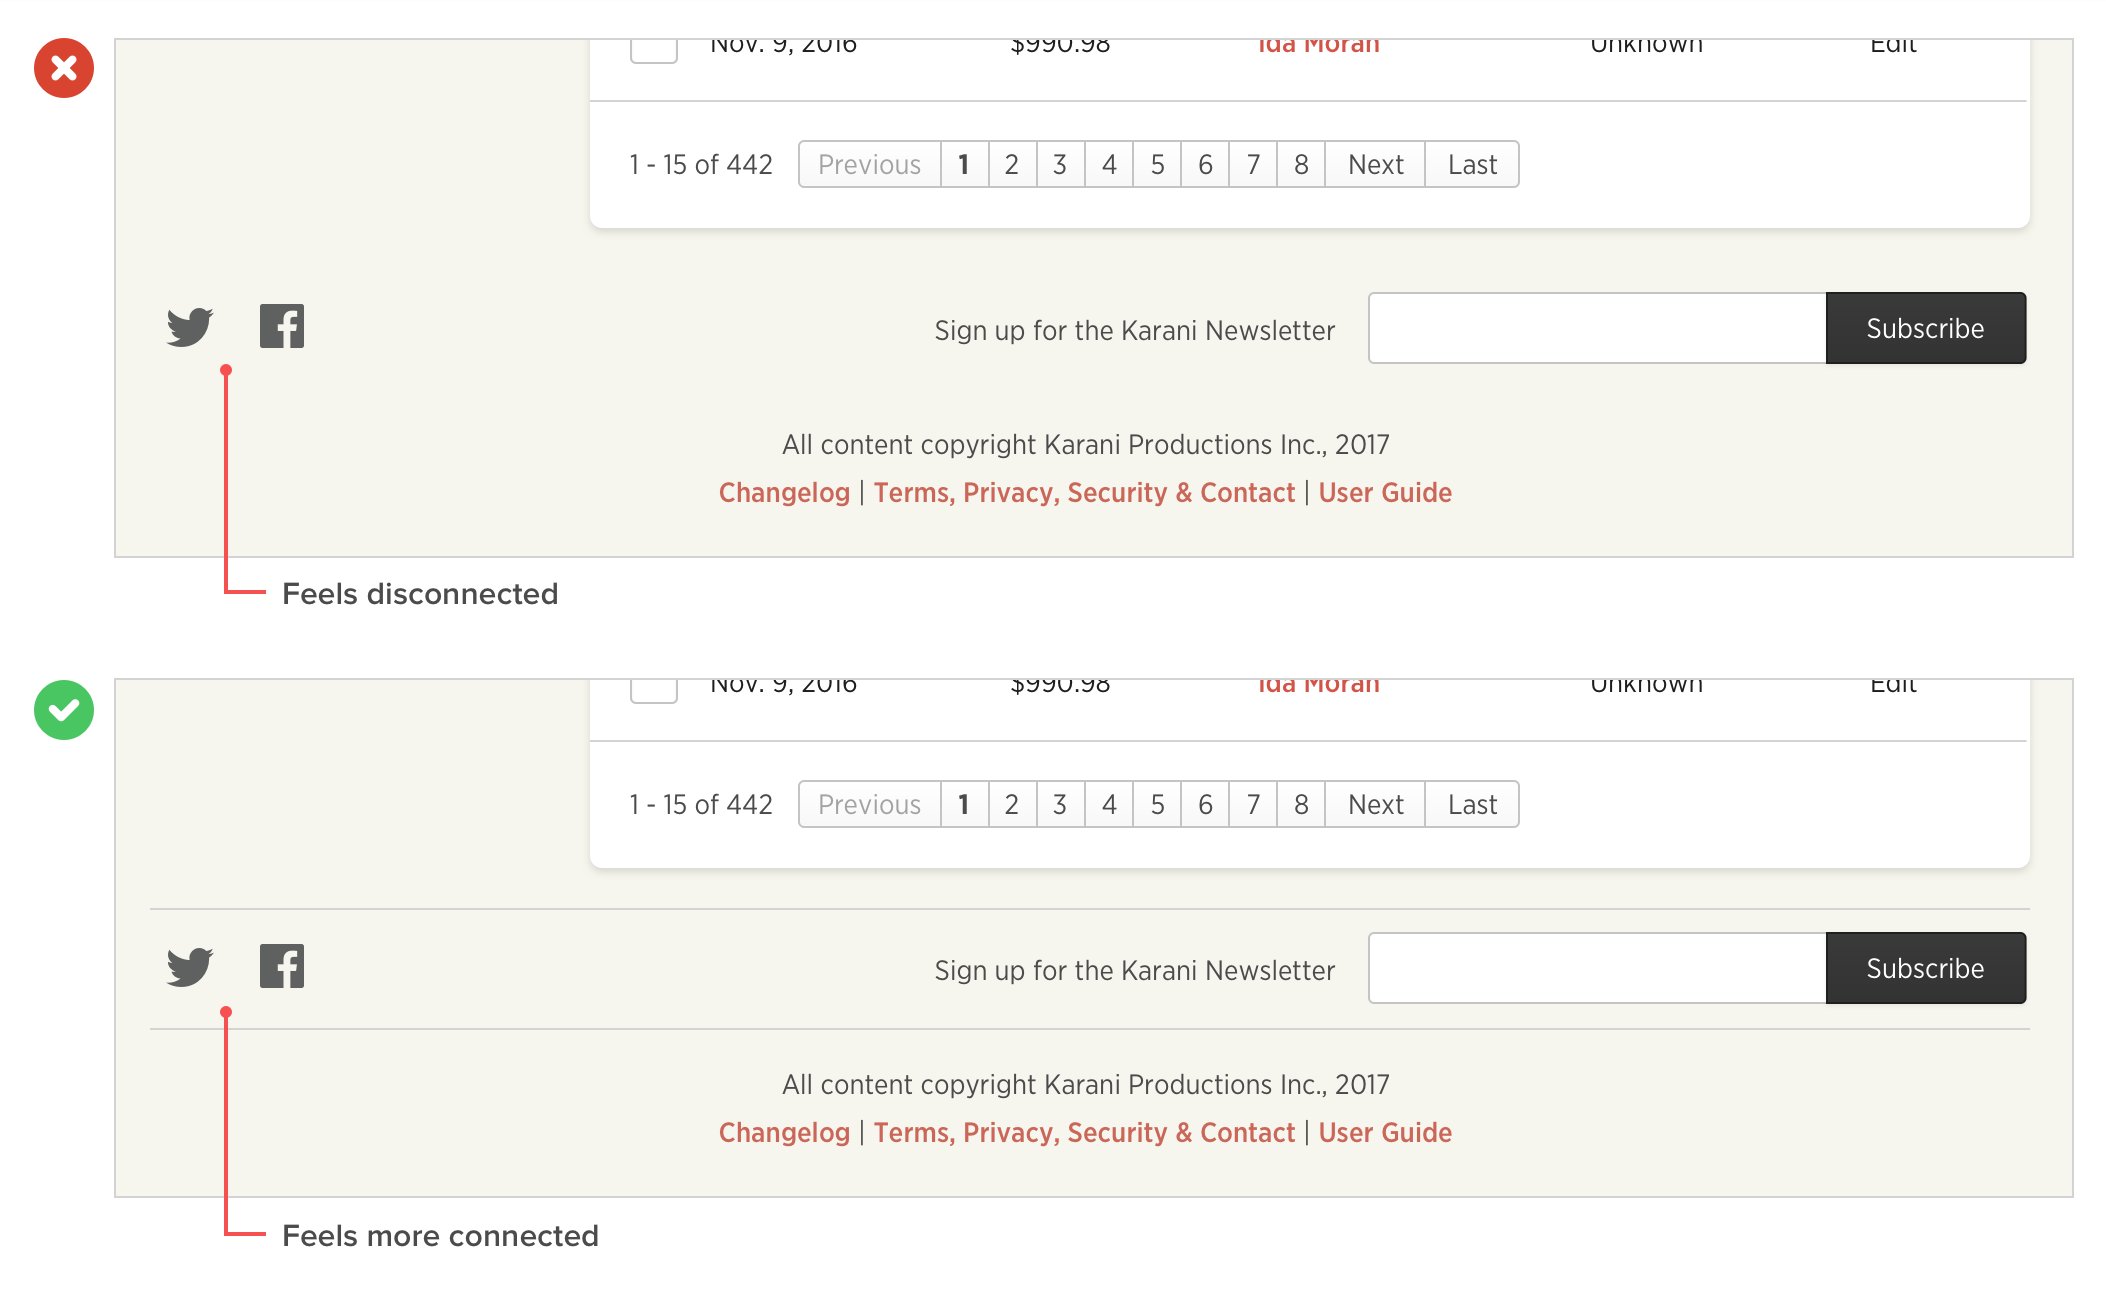Go to page 2 in the top example pagination
This screenshot has width=2106, height=1312.
point(1012,164)
